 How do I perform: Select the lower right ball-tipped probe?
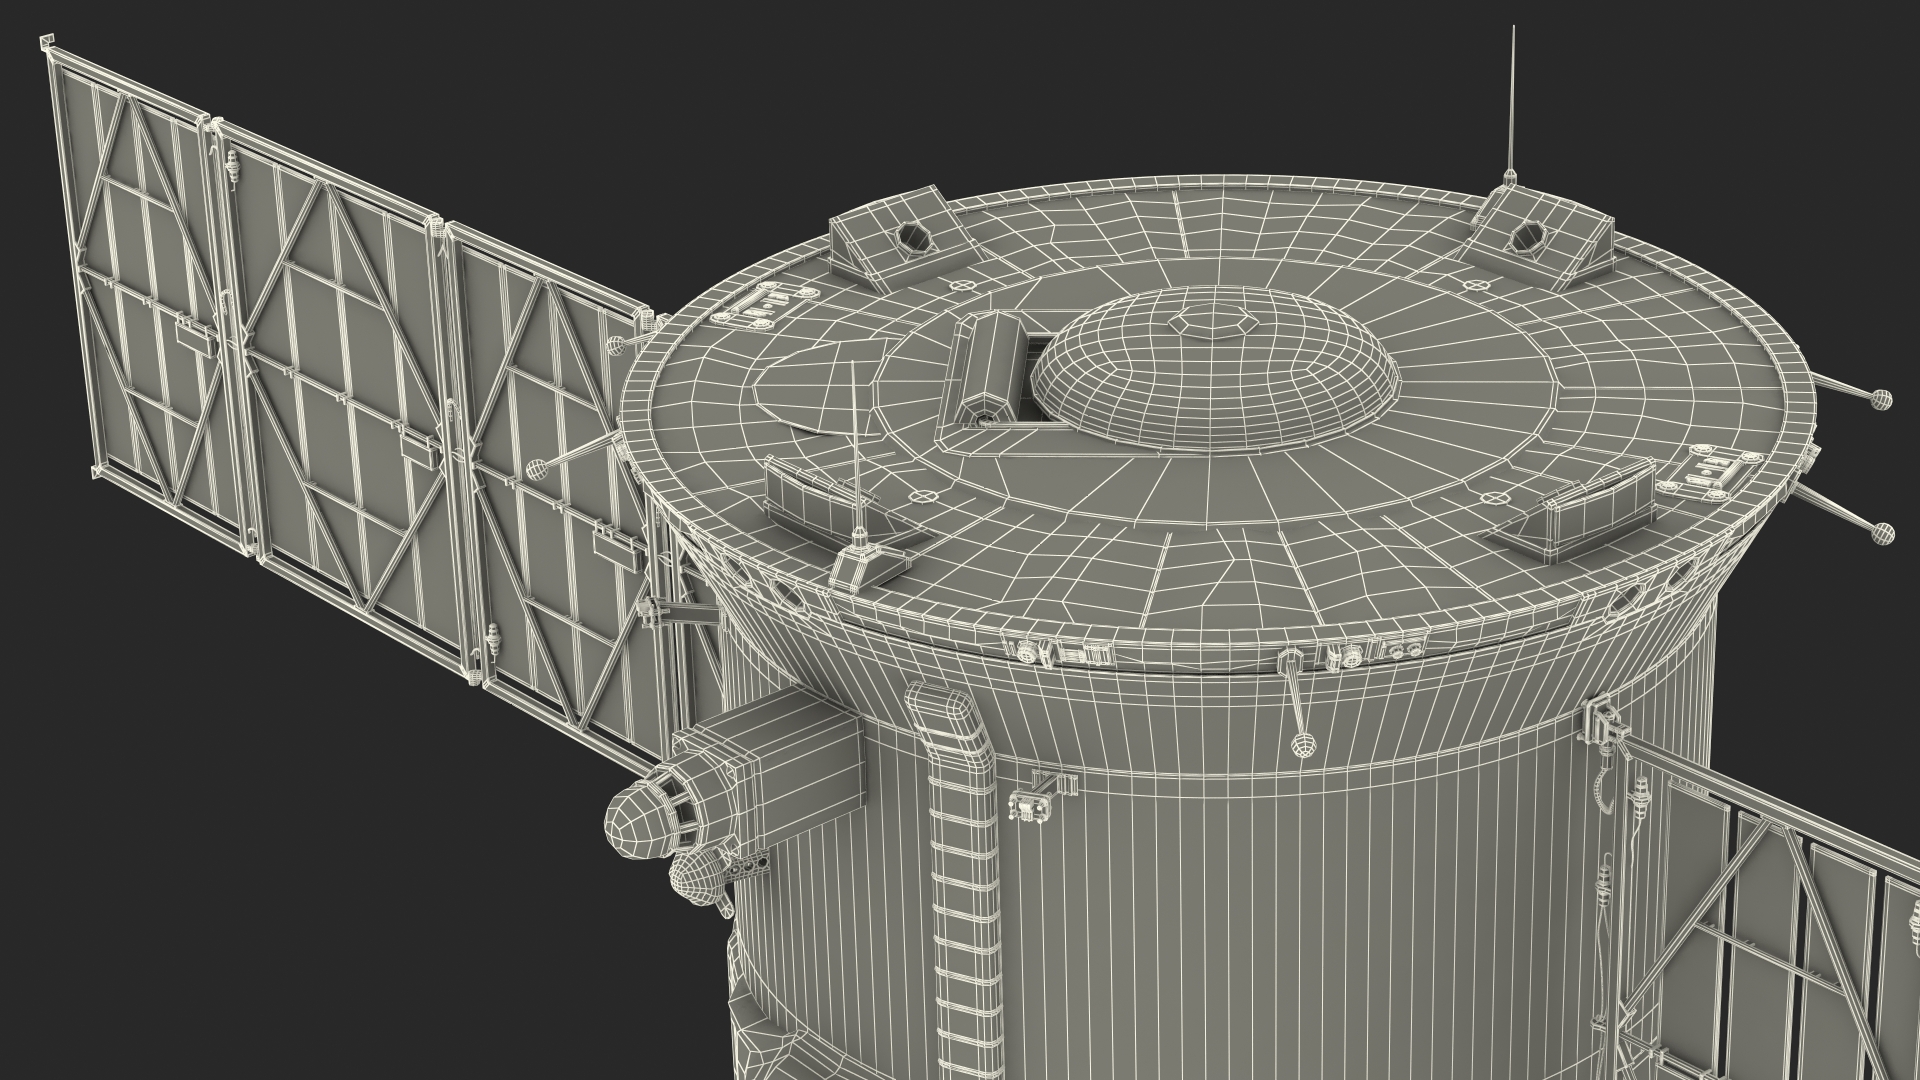coord(1881,533)
